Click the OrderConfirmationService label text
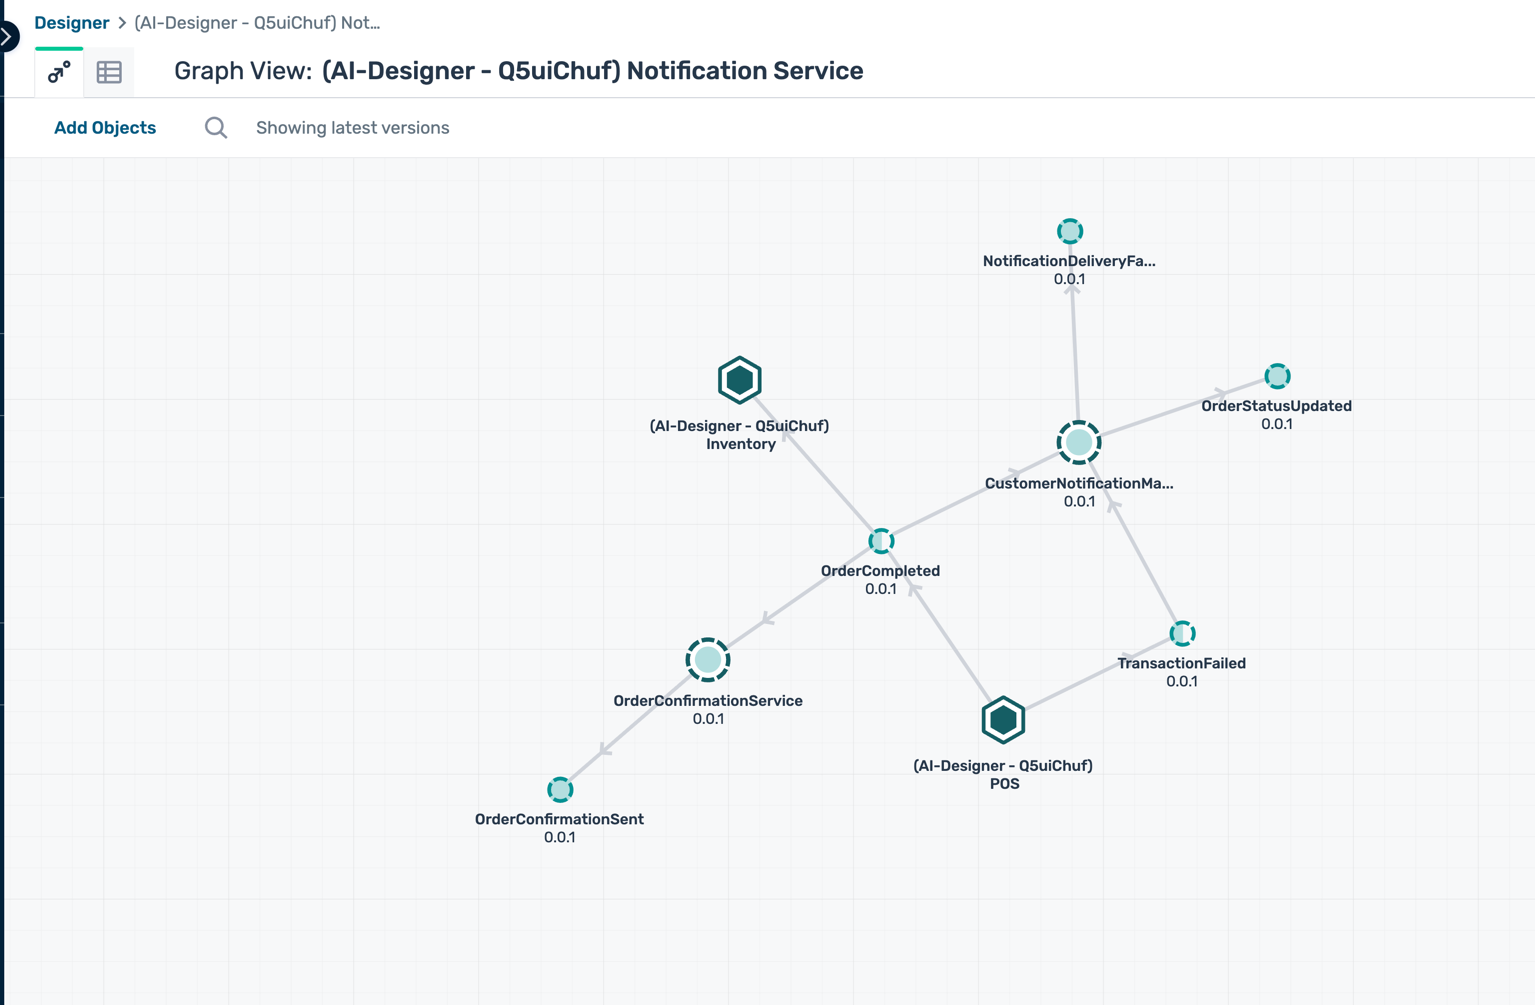1535x1005 pixels. (x=708, y=701)
